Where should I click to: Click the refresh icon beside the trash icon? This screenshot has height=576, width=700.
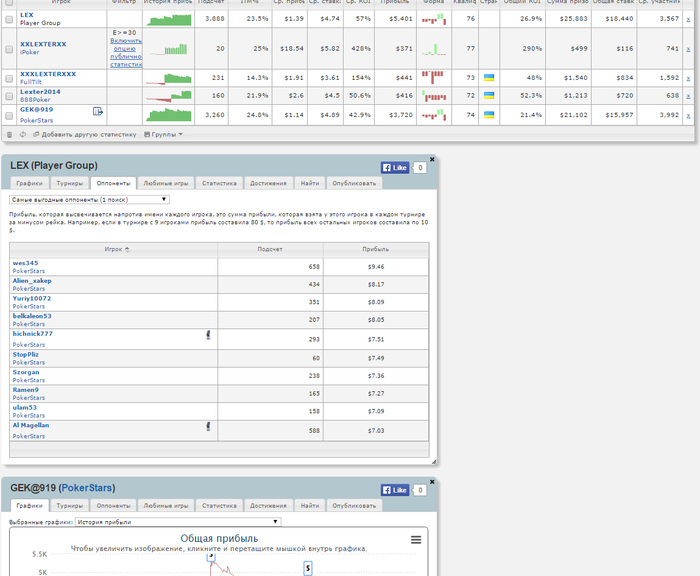23,134
